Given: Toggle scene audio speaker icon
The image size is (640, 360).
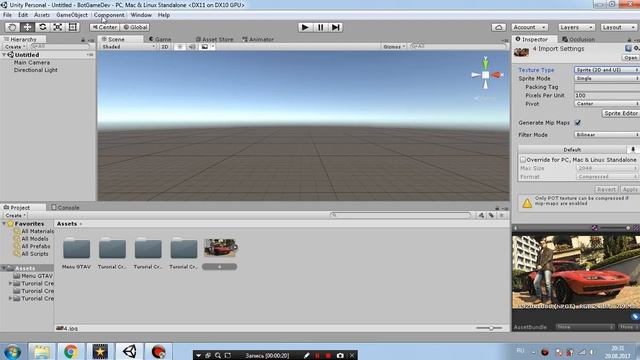Looking at the screenshot, I should click(x=191, y=47).
